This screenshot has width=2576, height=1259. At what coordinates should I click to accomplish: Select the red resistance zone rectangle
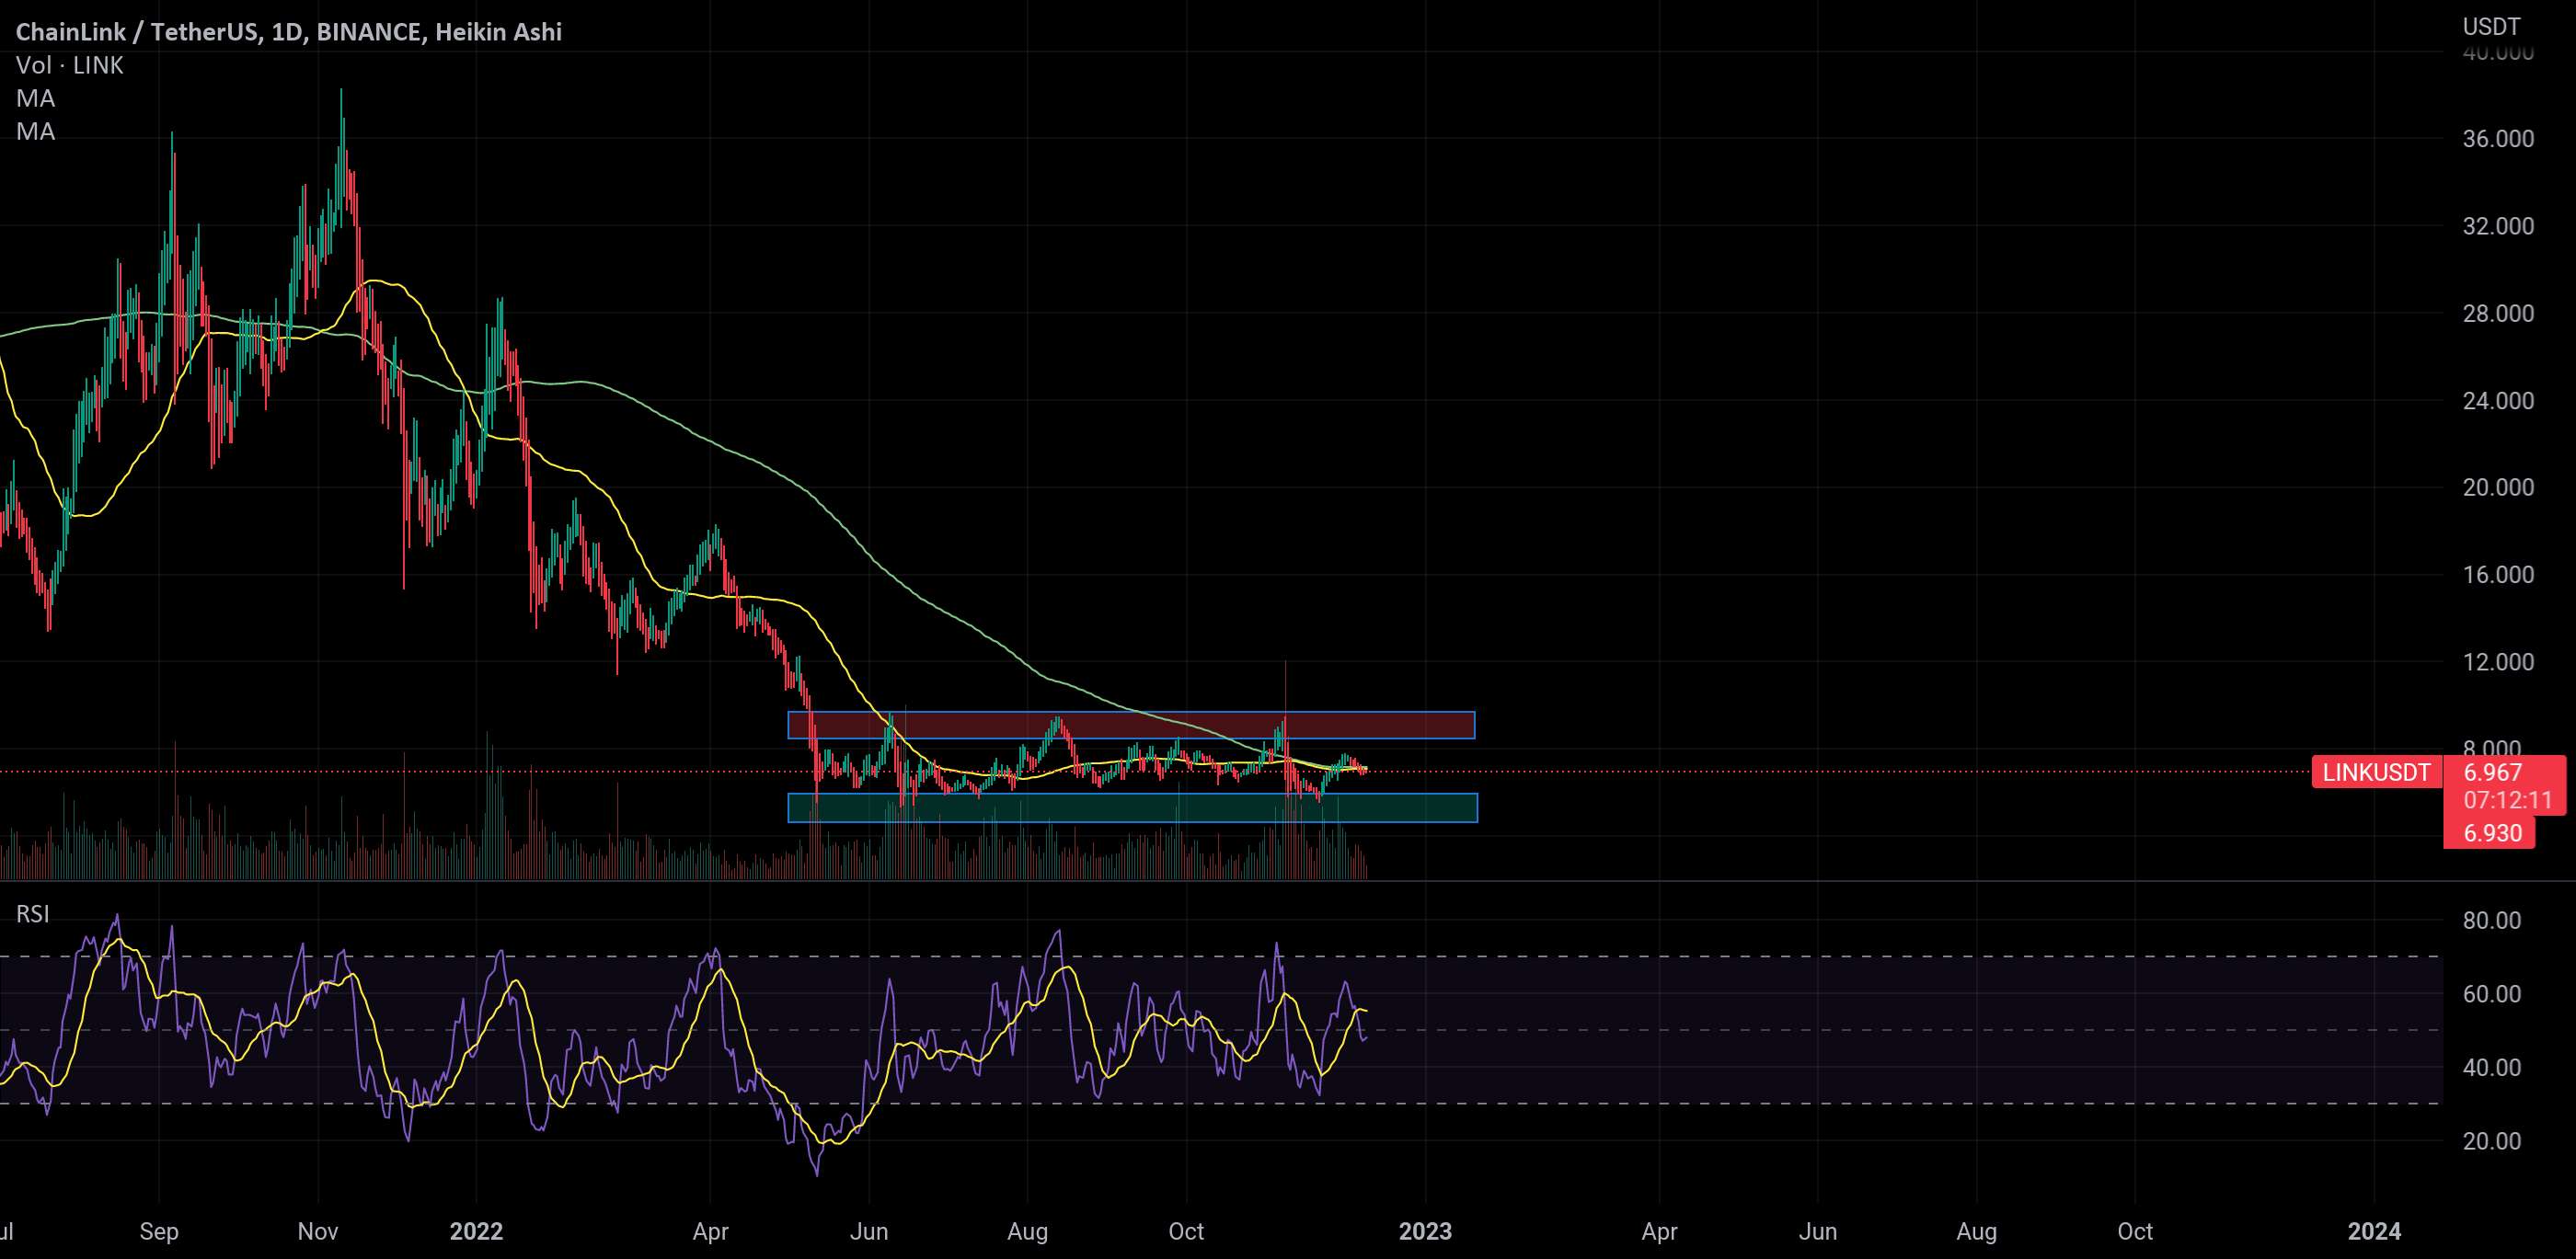1131,725
